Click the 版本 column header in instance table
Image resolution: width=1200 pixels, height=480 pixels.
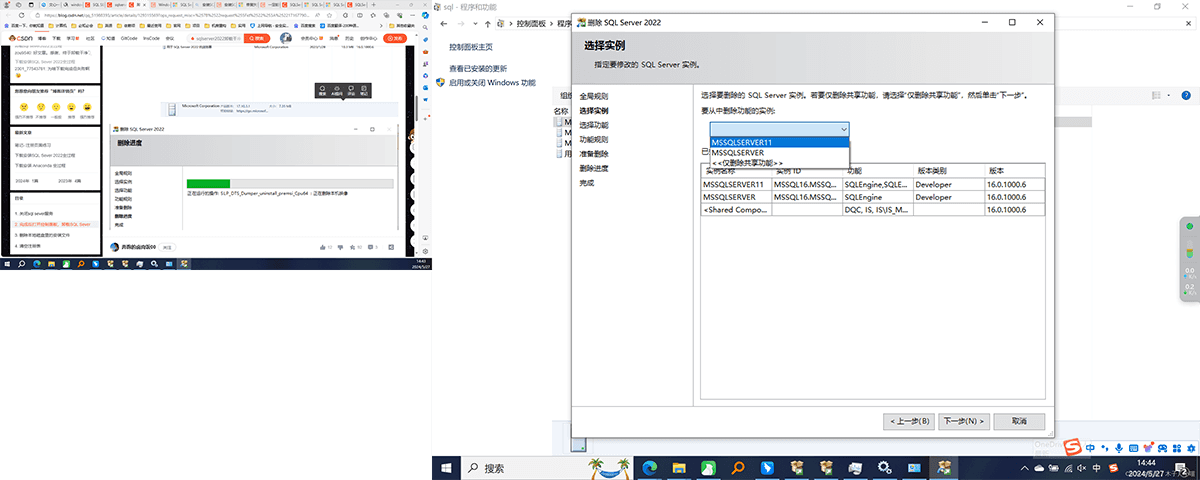click(1014, 171)
